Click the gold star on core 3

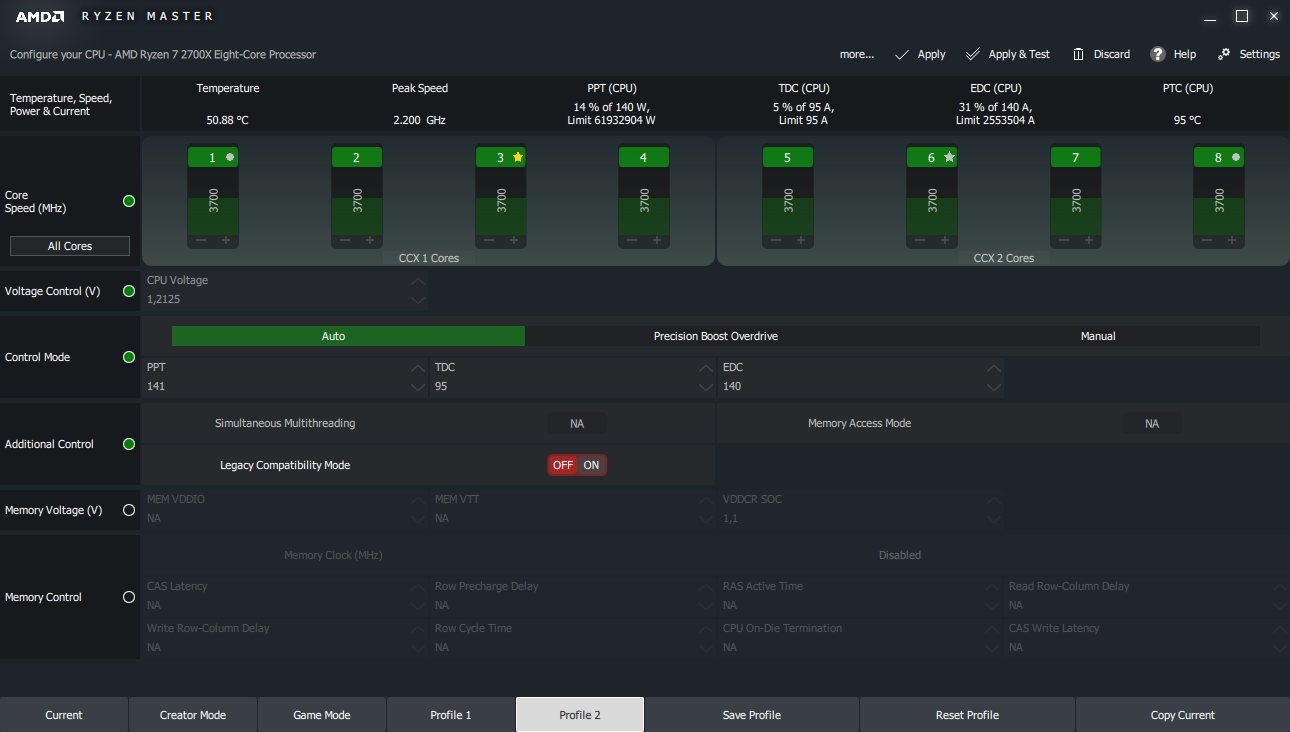518,157
